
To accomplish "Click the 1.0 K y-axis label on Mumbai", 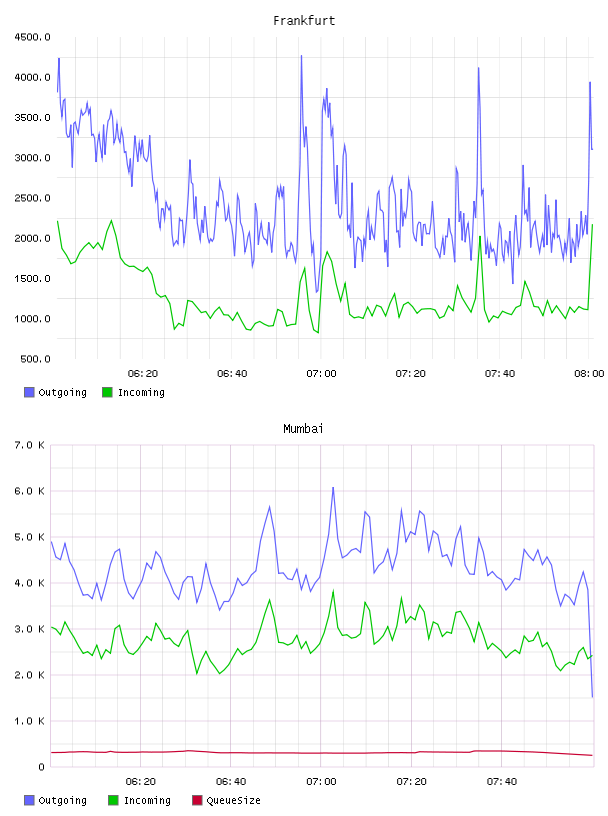I will point(29,721).
